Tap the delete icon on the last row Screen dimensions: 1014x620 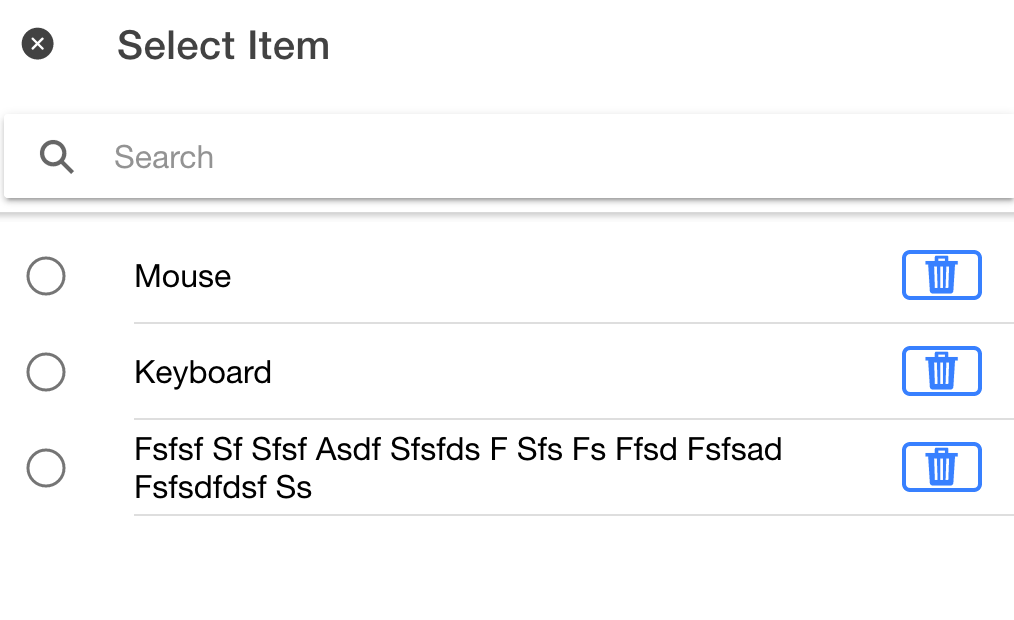coord(941,467)
